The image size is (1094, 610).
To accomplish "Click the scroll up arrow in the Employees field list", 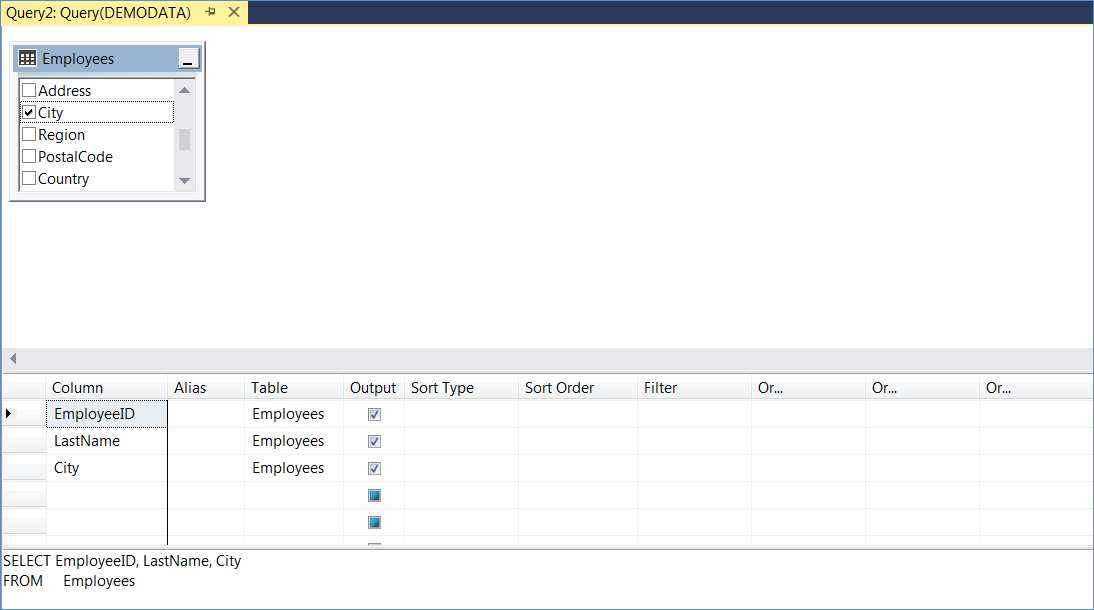I will [x=184, y=91].
